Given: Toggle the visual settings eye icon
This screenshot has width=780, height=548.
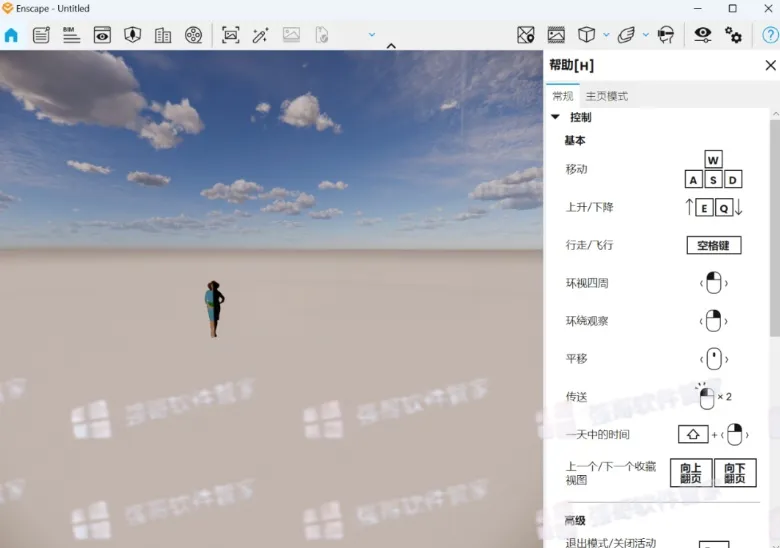Looking at the screenshot, I should (702, 35).
